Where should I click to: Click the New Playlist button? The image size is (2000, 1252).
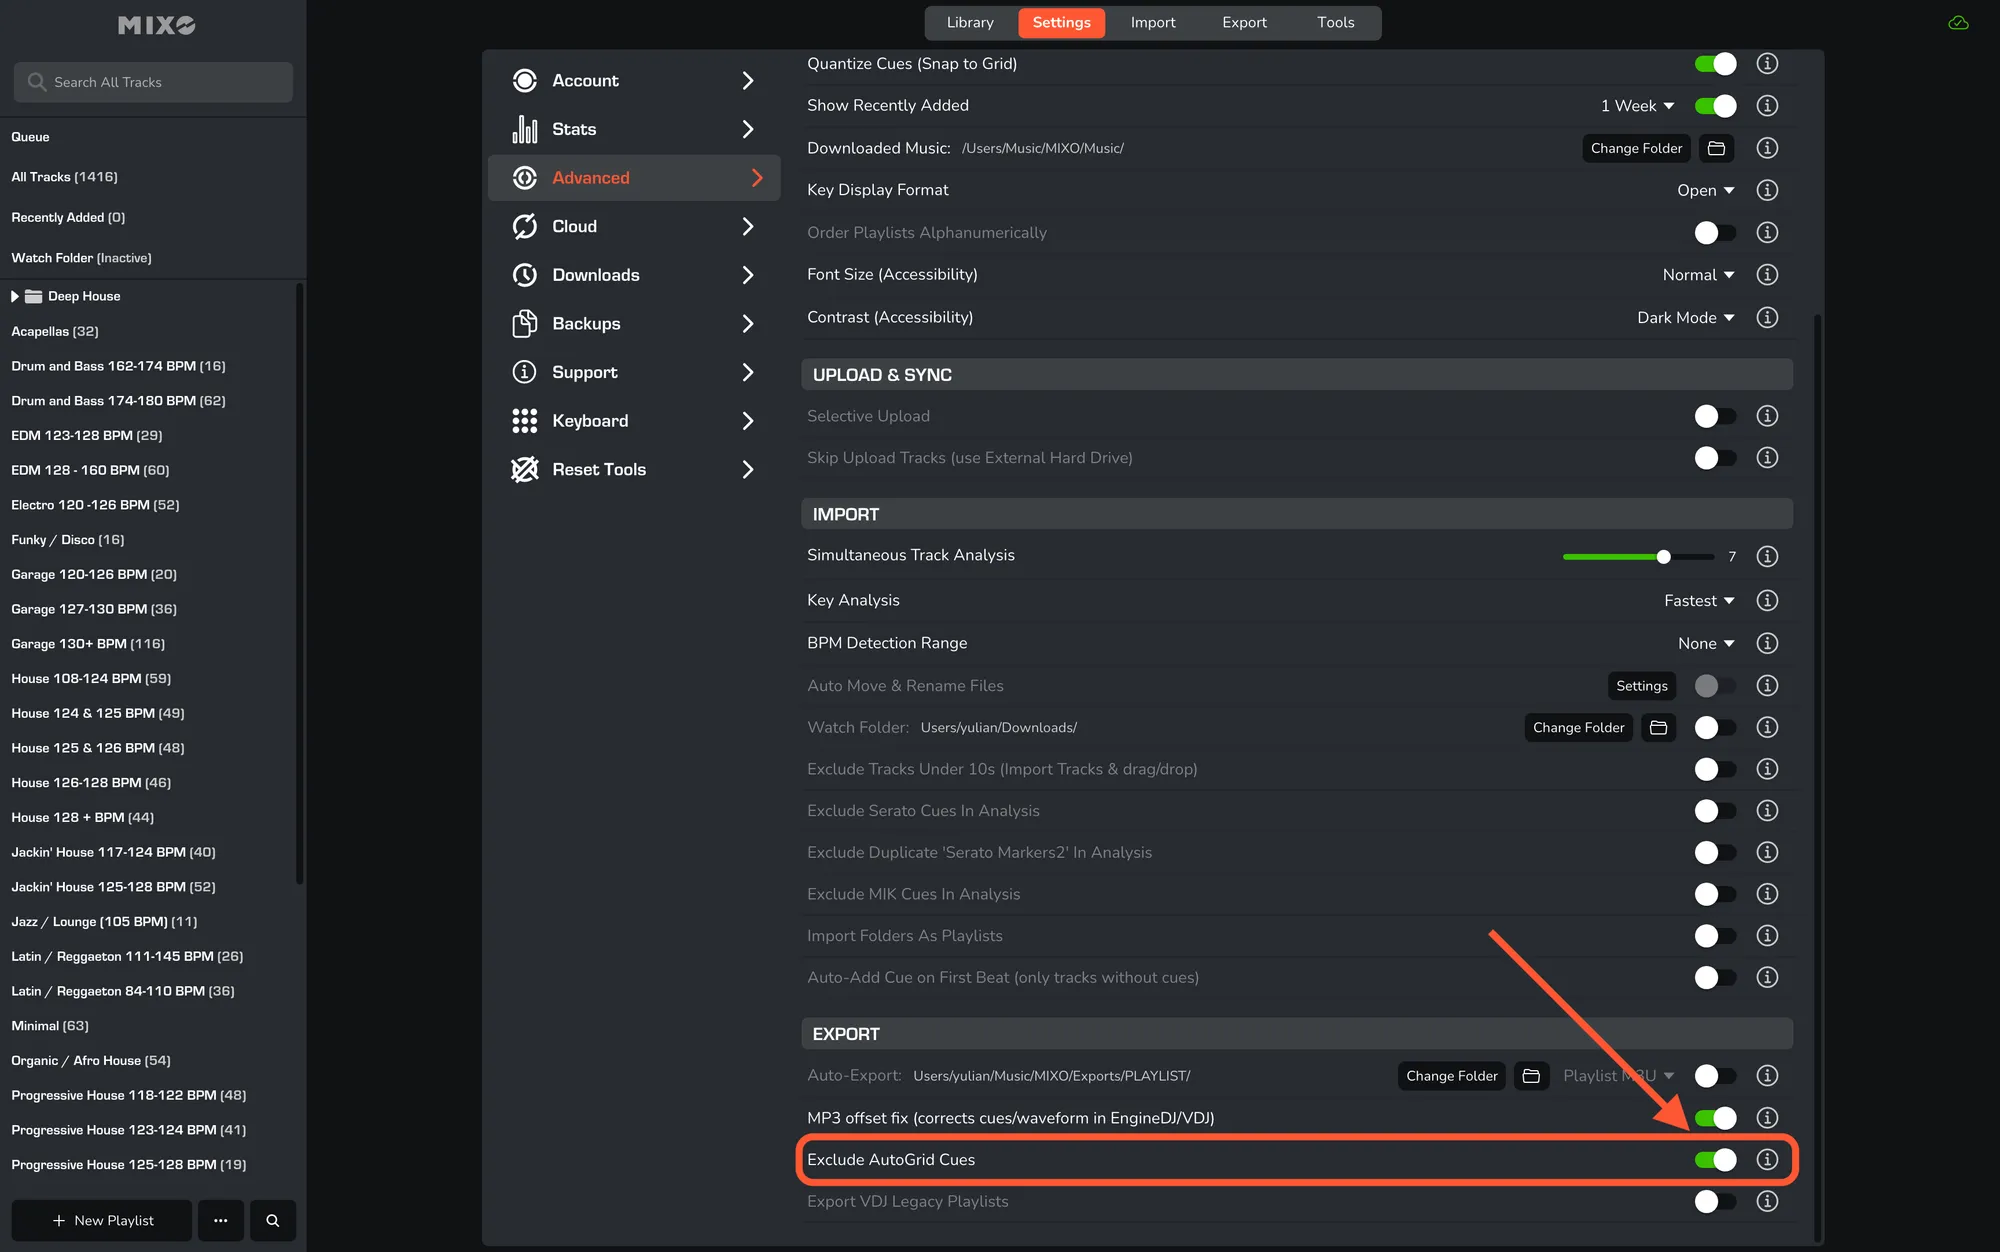point(102,1220)
